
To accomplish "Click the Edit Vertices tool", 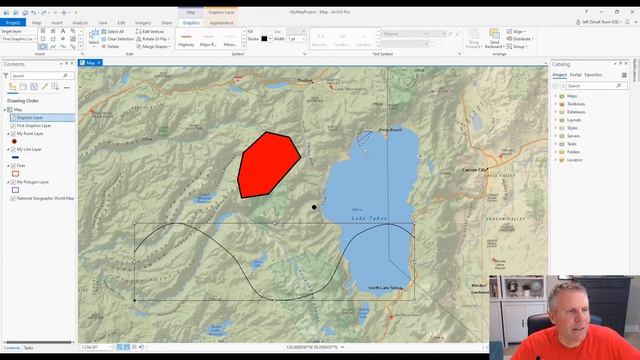I will tap(150, 31).
